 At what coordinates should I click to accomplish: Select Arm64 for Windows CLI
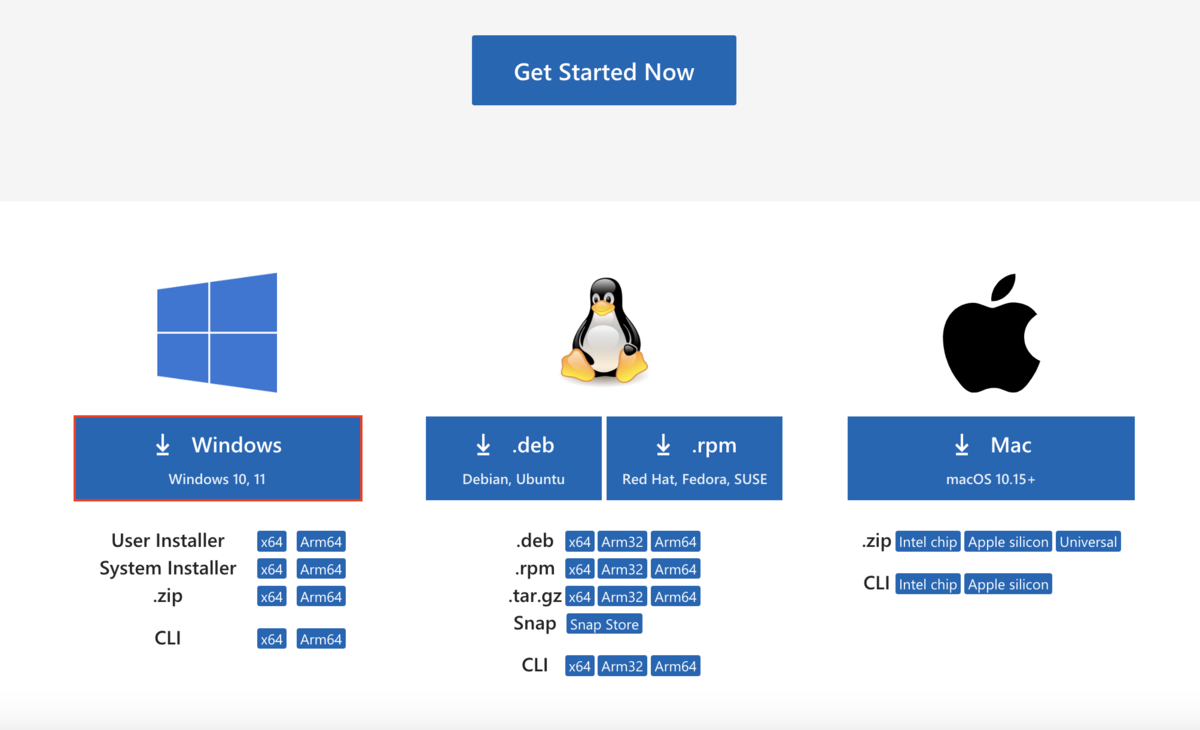(321, 639)
